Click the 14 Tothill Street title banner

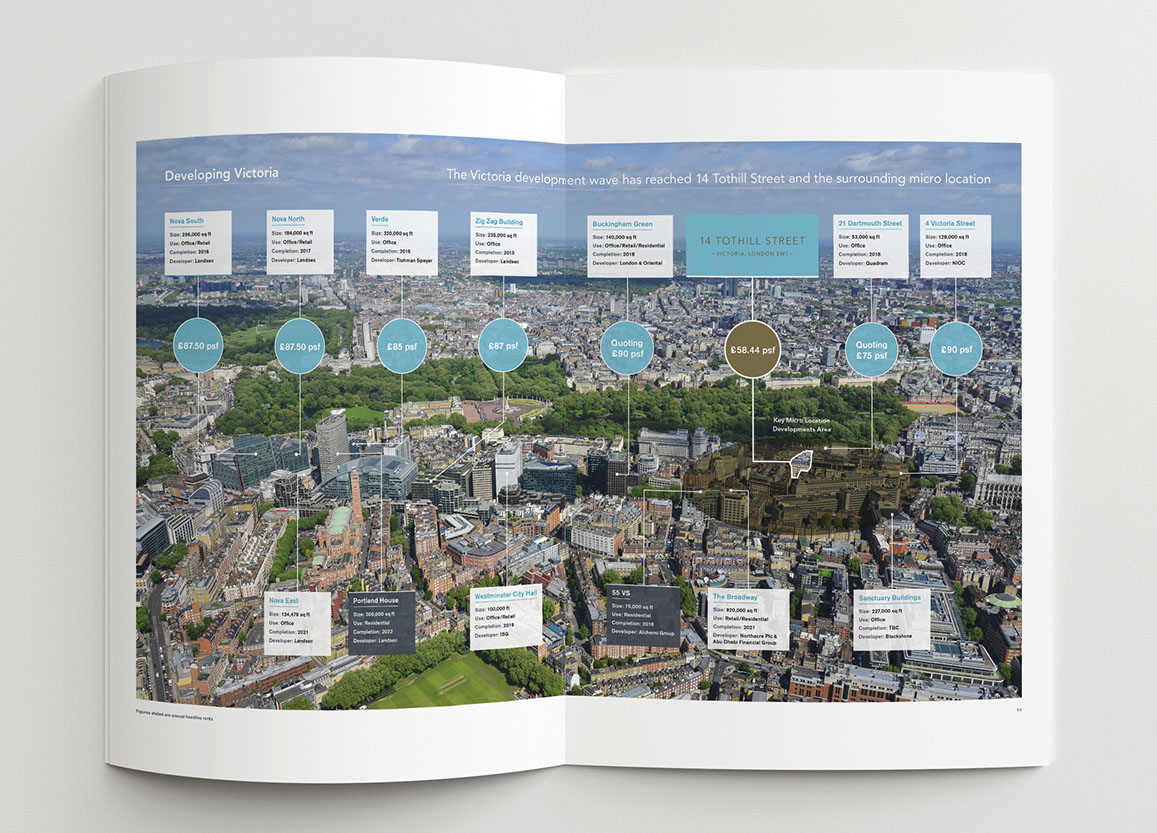[752, 244]
